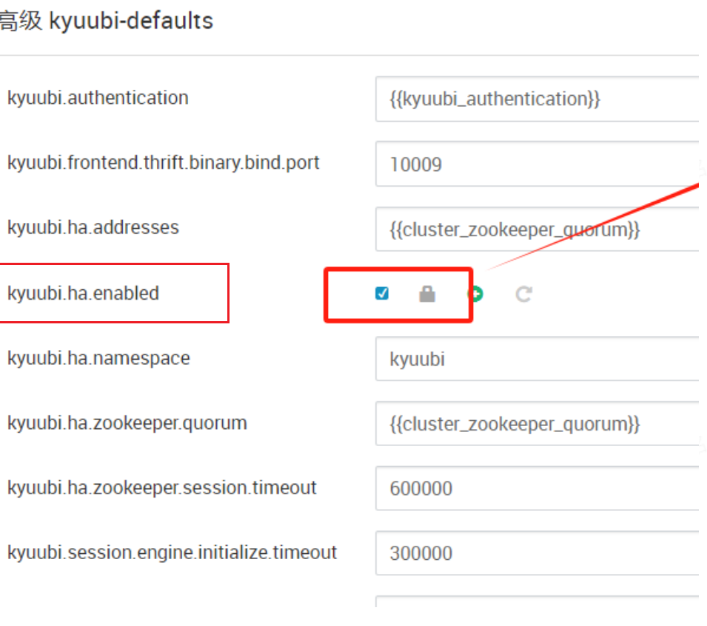The image size is (707, 626).
Task: Click the kyuubi.ha.addresses property label
Action: point(93,227)
